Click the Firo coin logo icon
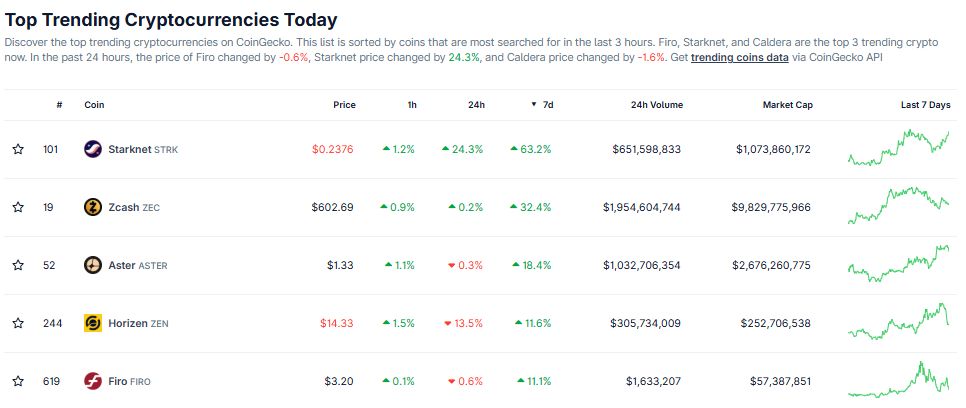 click(93, 381)
